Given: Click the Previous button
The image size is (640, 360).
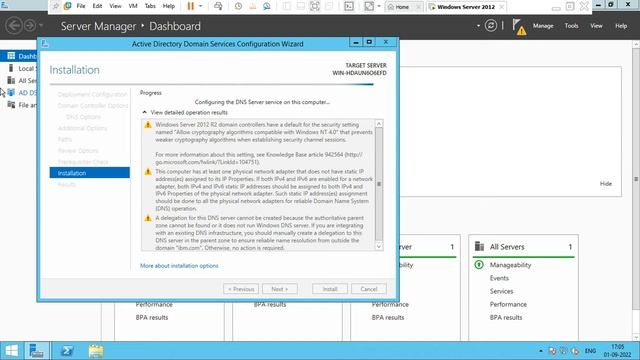Looking at the screenshot, I should (x=241, y=289).
